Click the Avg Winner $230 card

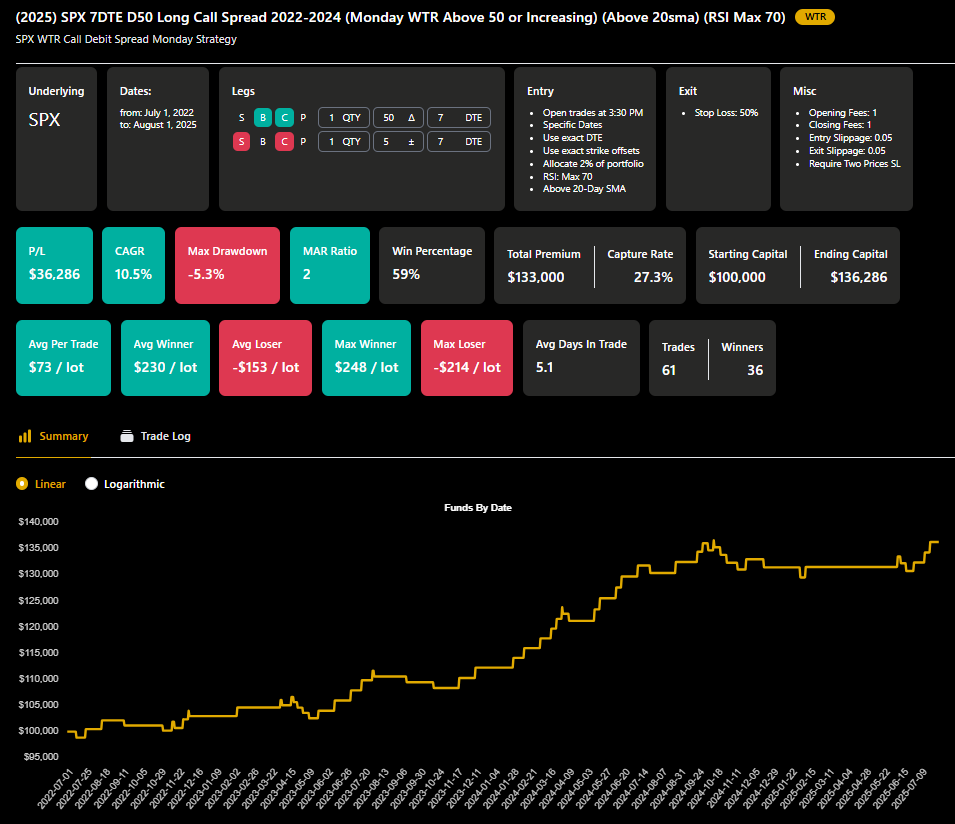click(165, 358)
